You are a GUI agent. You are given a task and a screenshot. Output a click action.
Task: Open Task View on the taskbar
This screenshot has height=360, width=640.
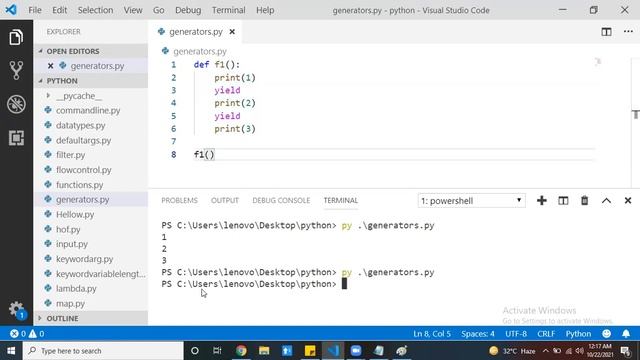217,351
